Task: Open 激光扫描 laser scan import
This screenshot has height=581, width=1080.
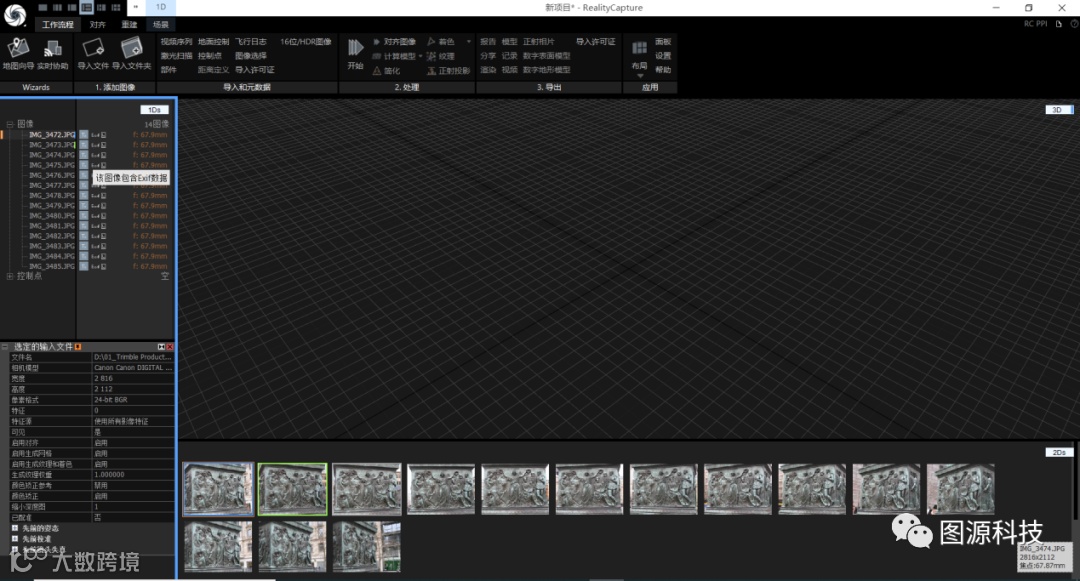Action: [176, 56]
